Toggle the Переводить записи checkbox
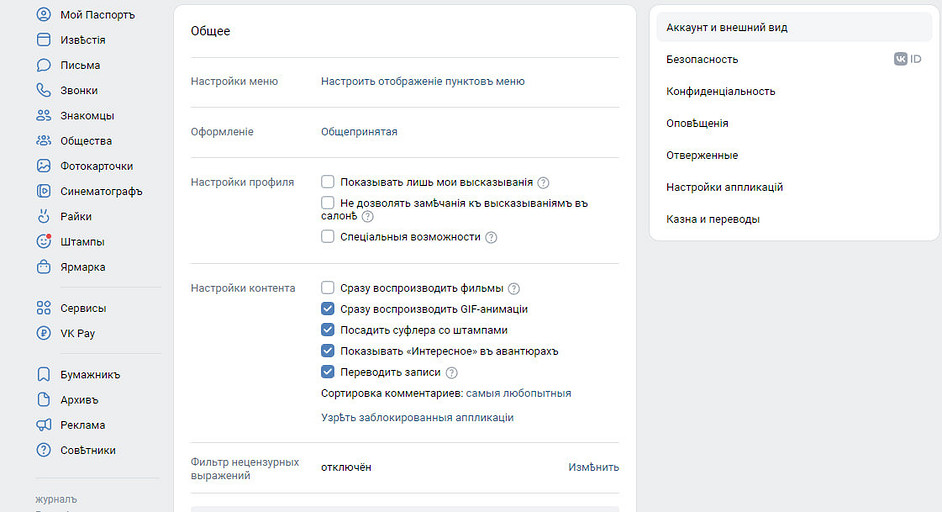 pos(327,372)
